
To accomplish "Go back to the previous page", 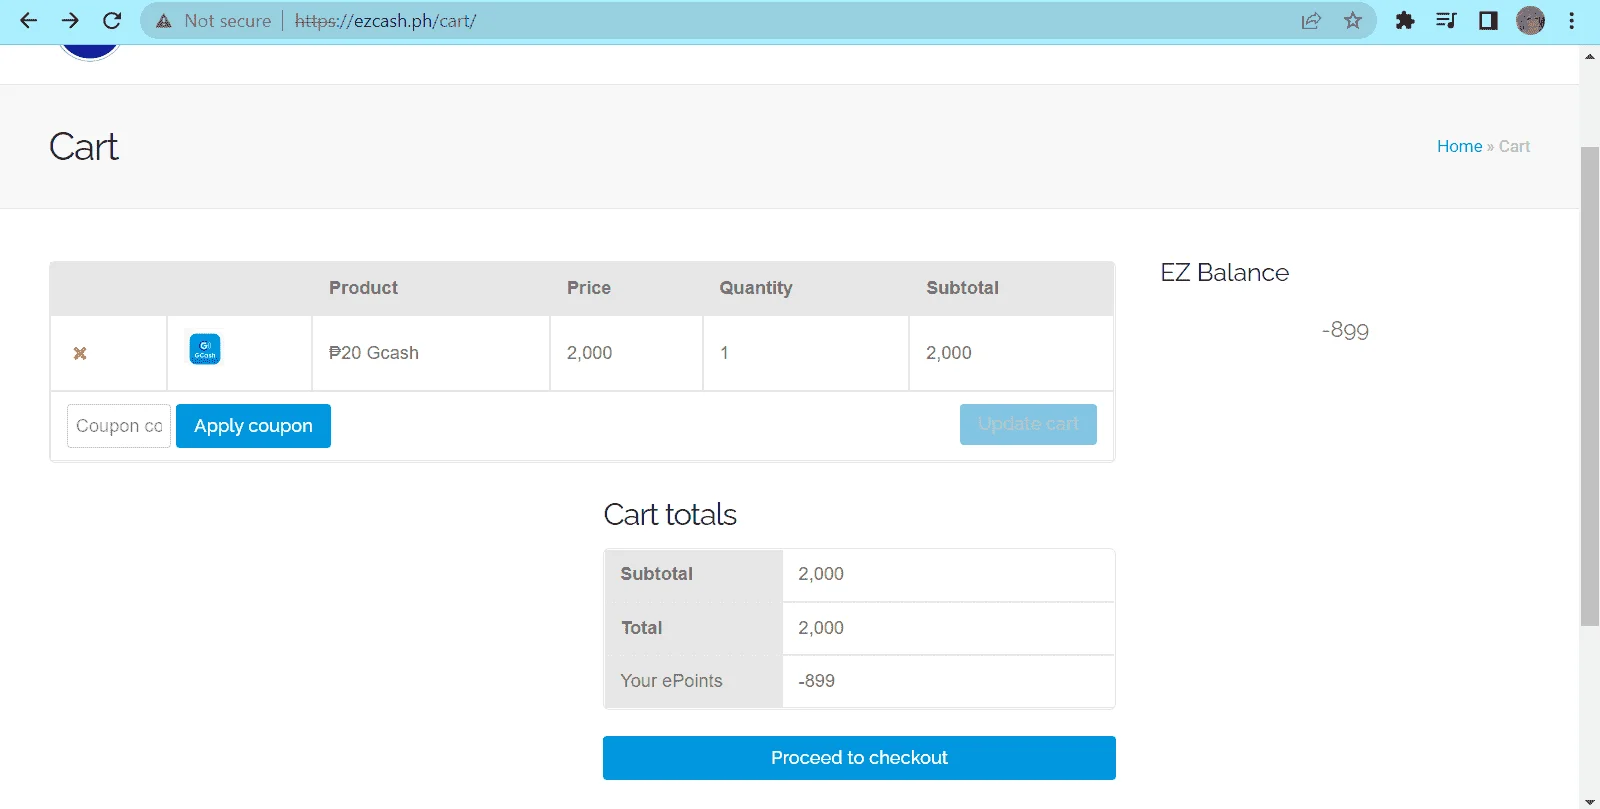I will coord(28,20).
